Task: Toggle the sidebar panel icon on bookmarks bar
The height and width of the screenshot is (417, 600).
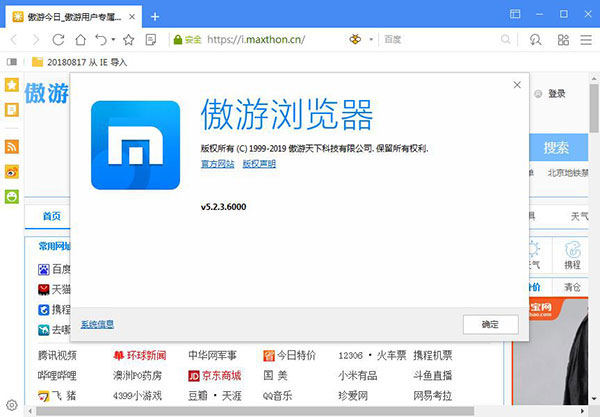Action: tap(11, 61)
